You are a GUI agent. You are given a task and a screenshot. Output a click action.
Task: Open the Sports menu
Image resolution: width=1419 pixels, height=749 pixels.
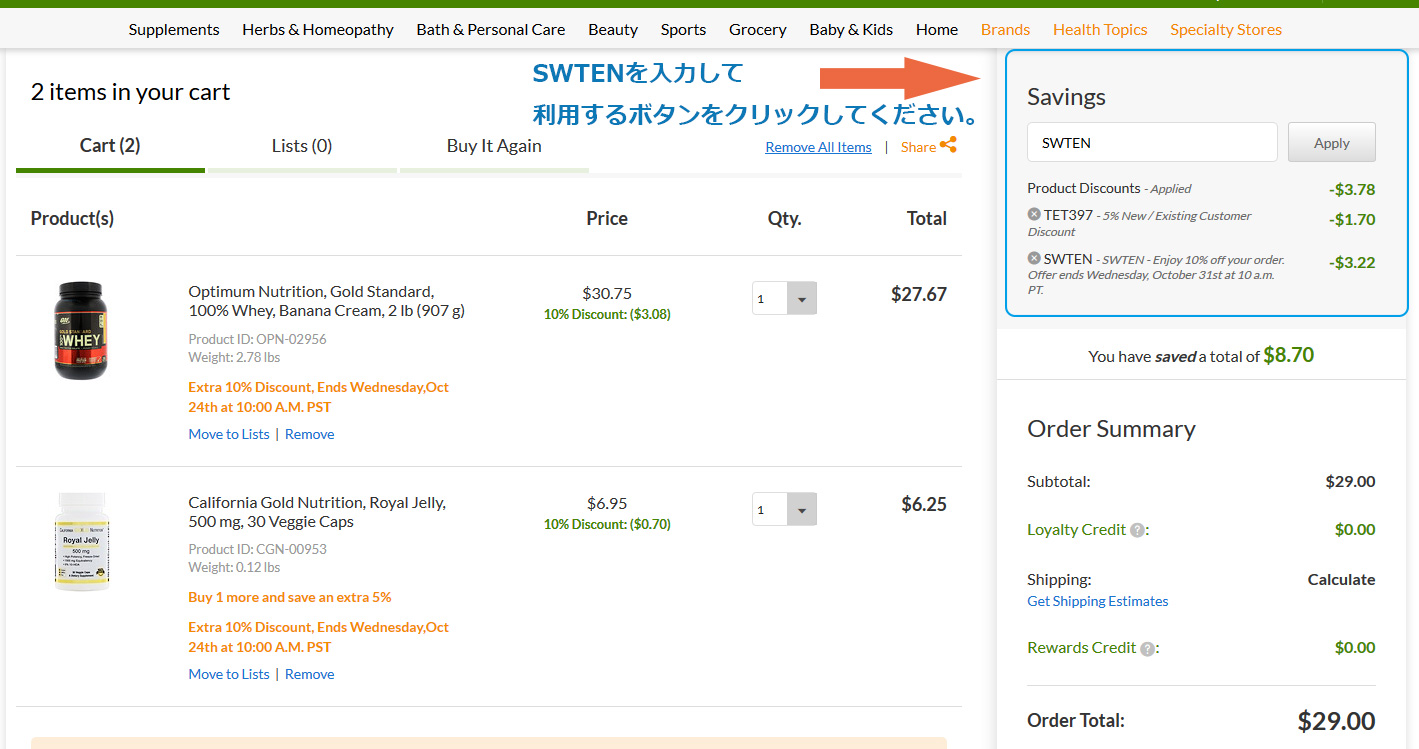coord(683,29)
